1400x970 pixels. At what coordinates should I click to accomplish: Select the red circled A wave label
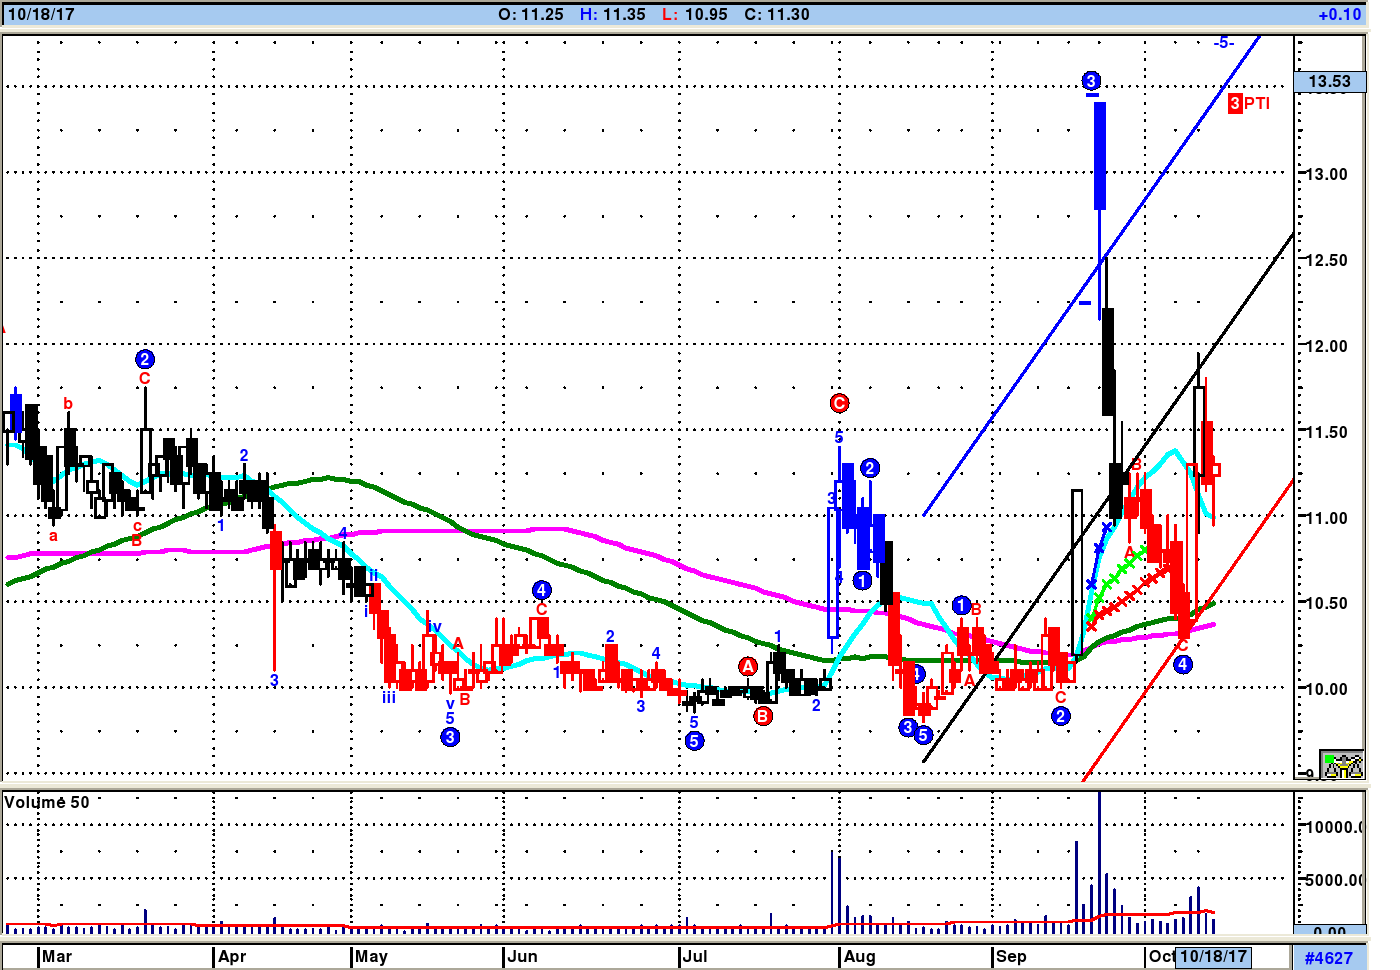748,667
